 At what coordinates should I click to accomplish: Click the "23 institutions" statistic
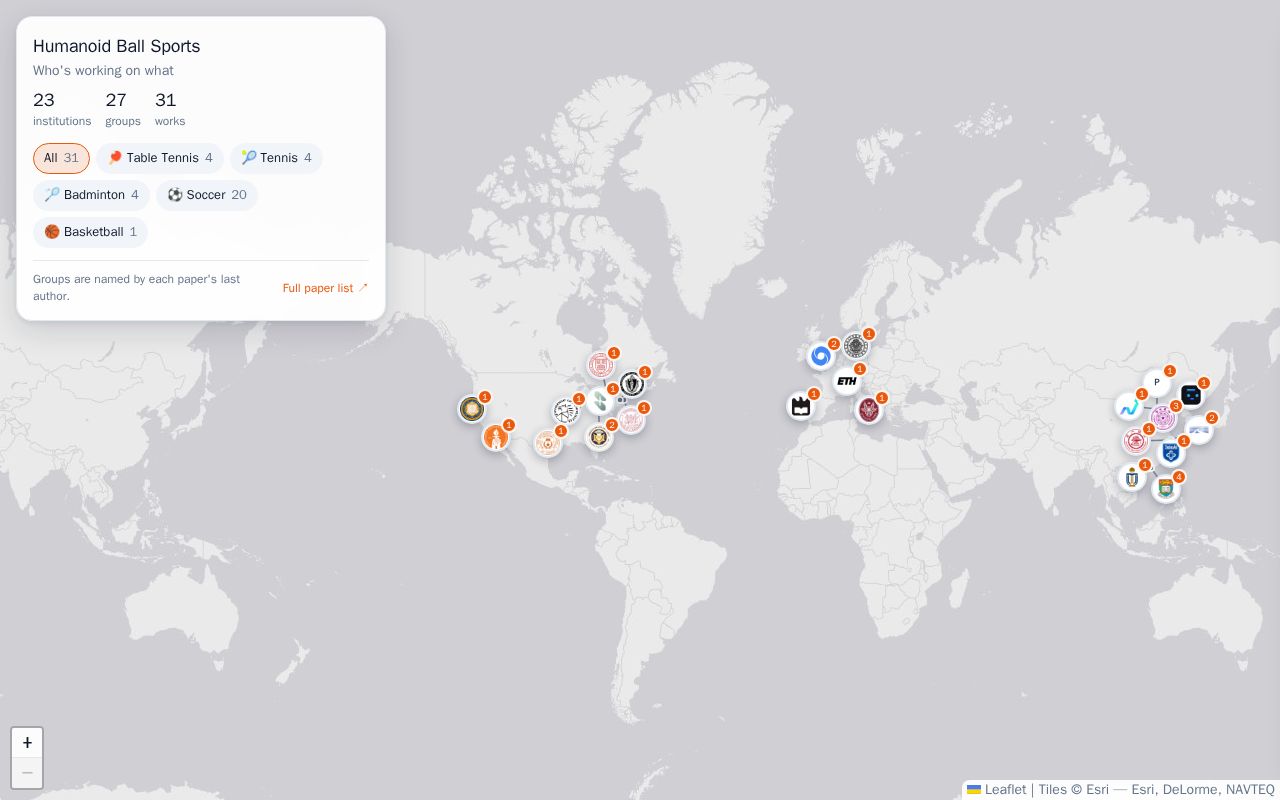[x=62, y=109]
